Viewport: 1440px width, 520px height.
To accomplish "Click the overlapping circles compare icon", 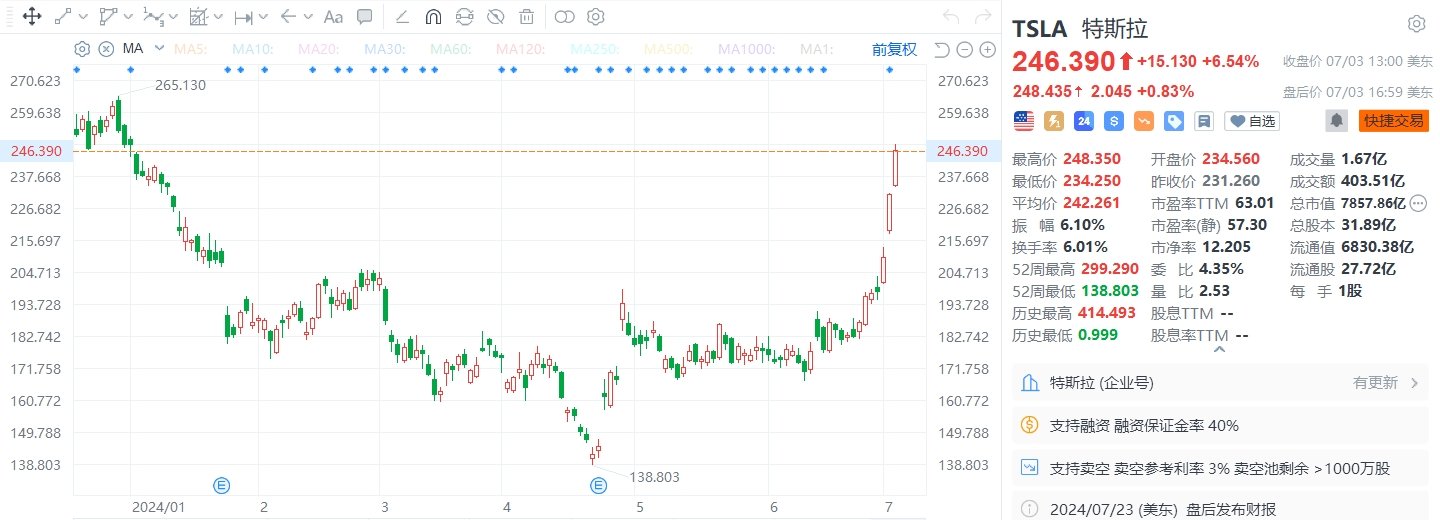I will pos(565,16).
